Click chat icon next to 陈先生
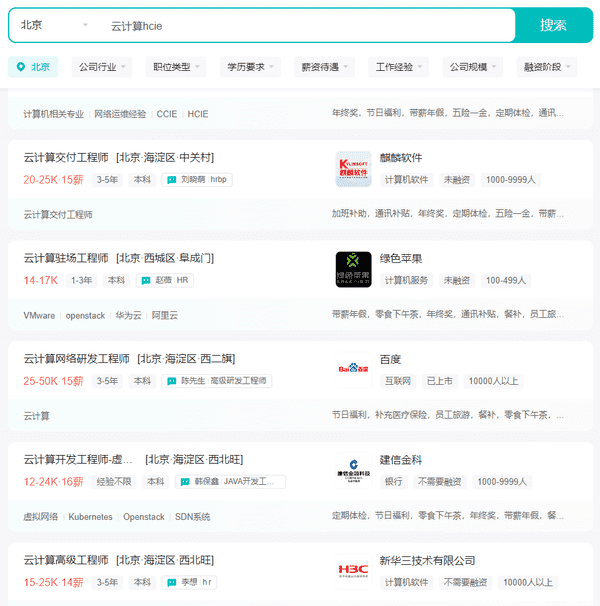The width and height of the screenshot is (600, 606). [x=171, y=381]
